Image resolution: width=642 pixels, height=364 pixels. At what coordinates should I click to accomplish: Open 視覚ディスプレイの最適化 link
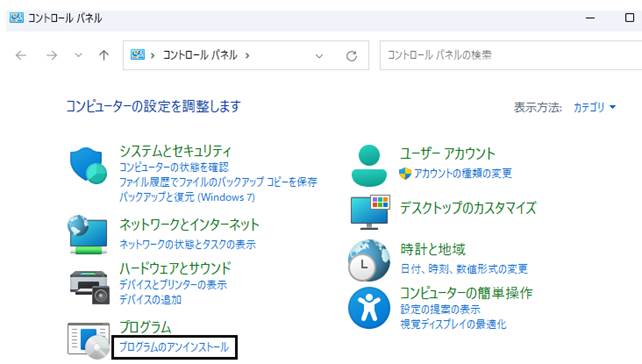453,324
